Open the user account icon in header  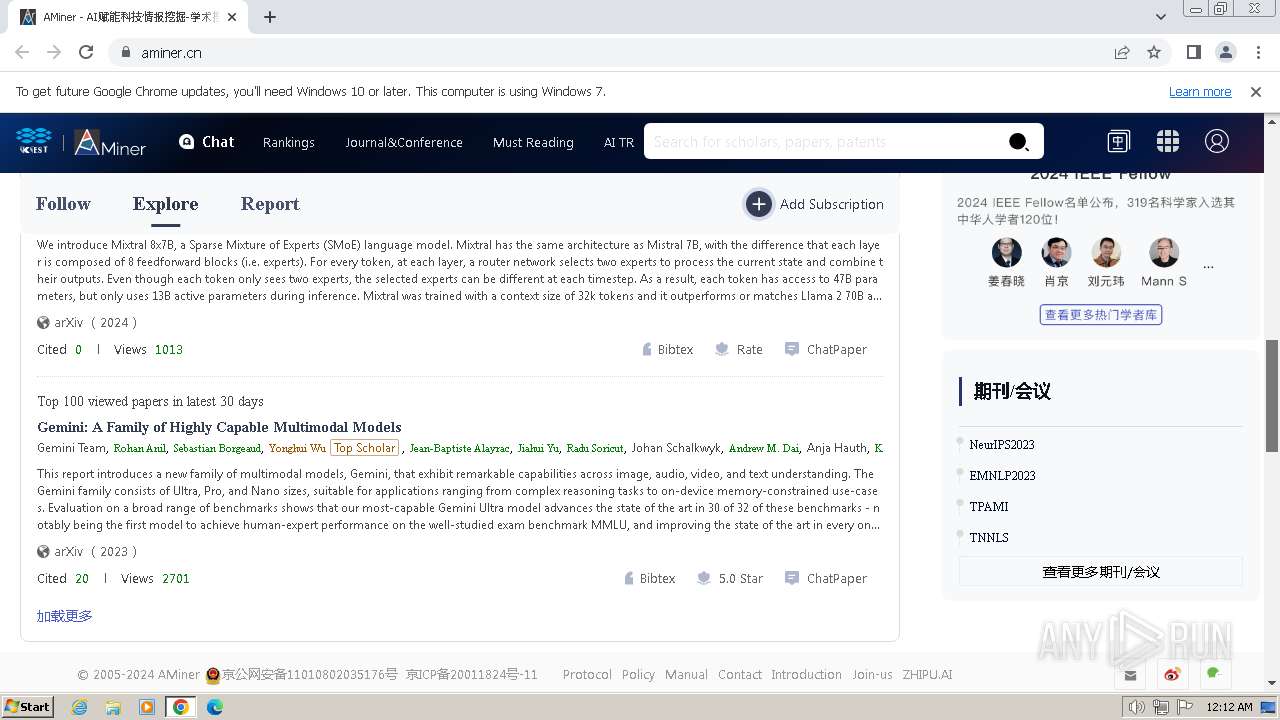pyautogui.click(x=1216, y=141)
